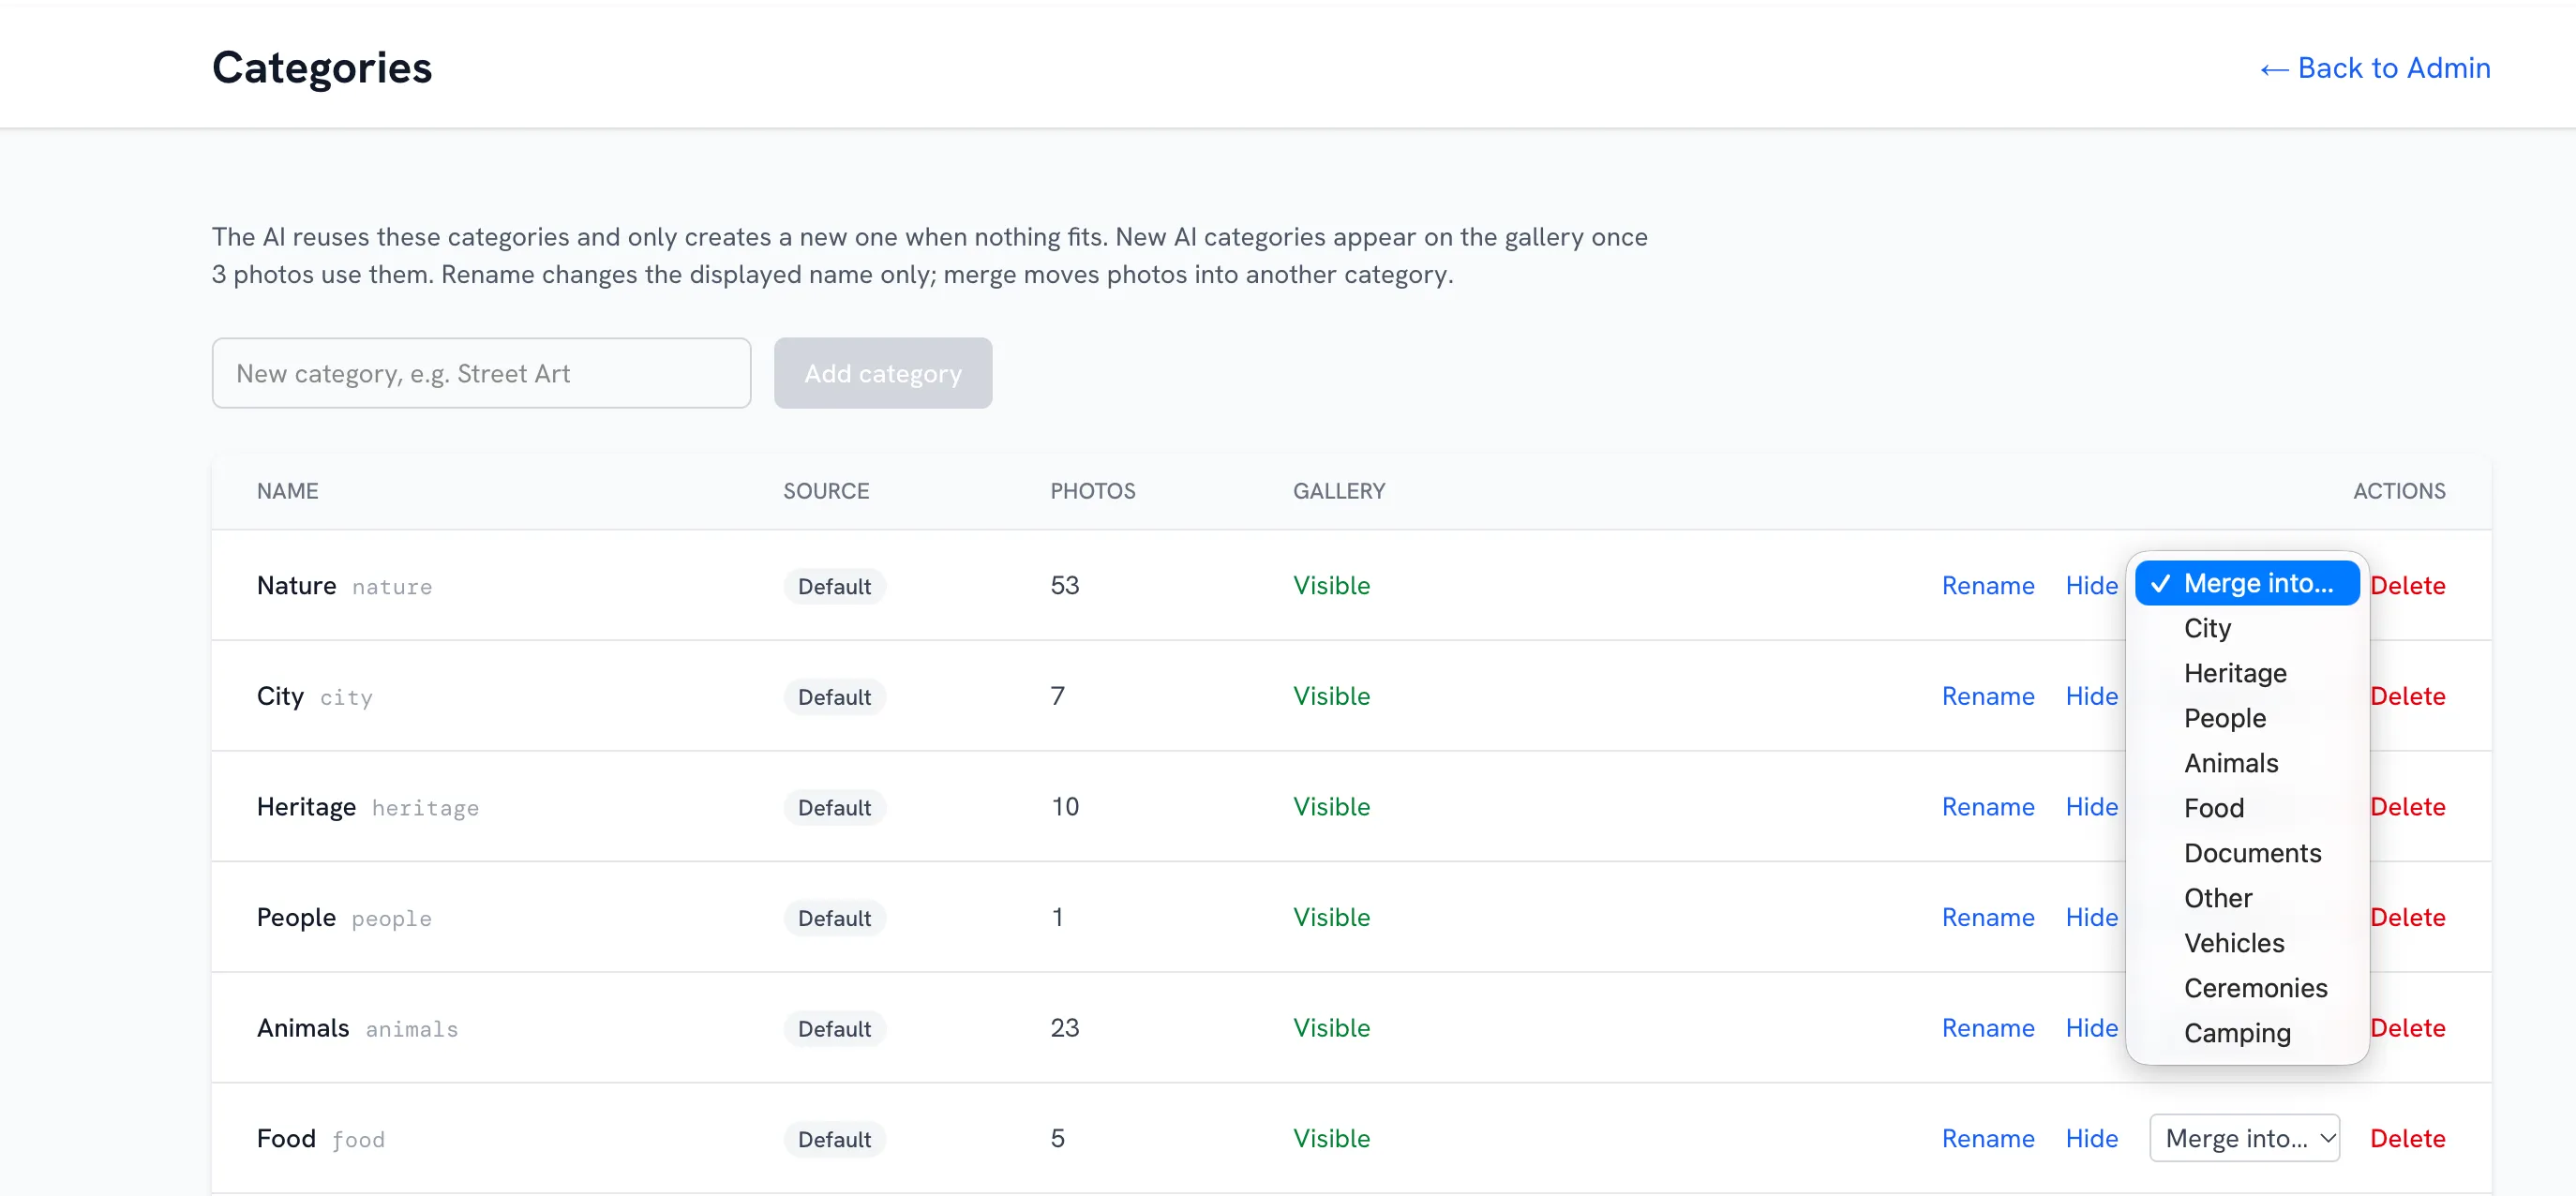Screen dimensions: 2576x1196
Task: Click the Default badge in Nature row
Action: (834, 586)
